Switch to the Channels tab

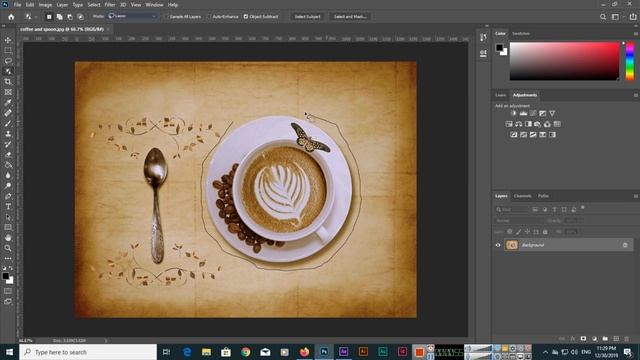(522, 196)
